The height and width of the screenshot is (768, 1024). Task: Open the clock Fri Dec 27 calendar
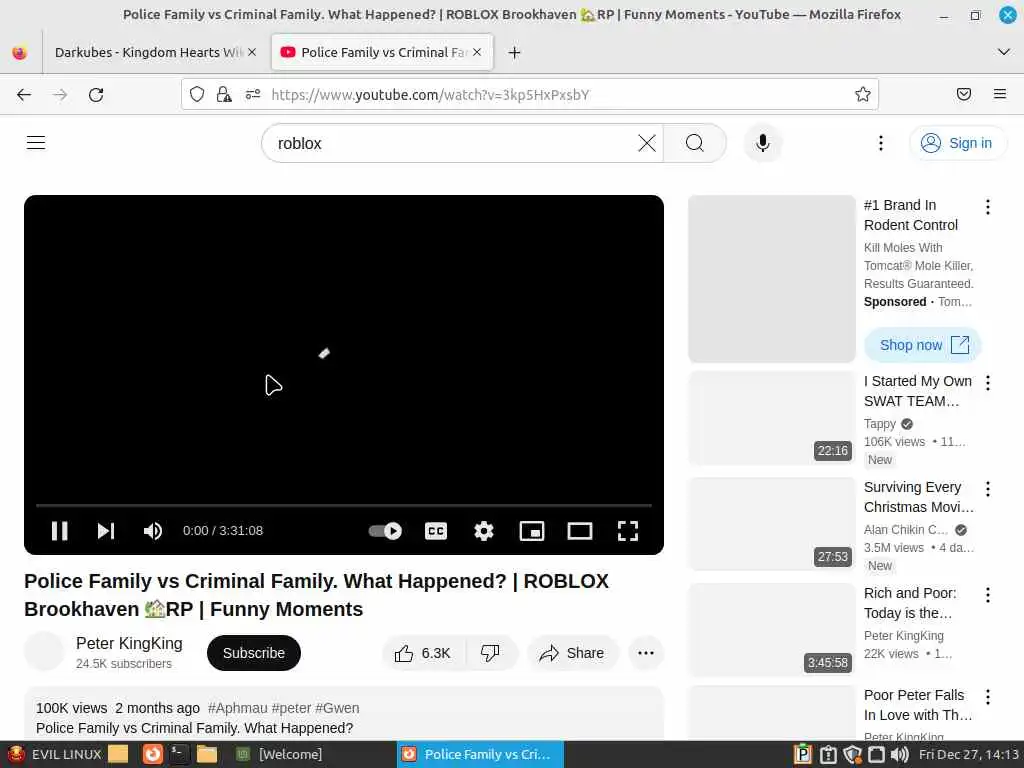coord(968,754)
